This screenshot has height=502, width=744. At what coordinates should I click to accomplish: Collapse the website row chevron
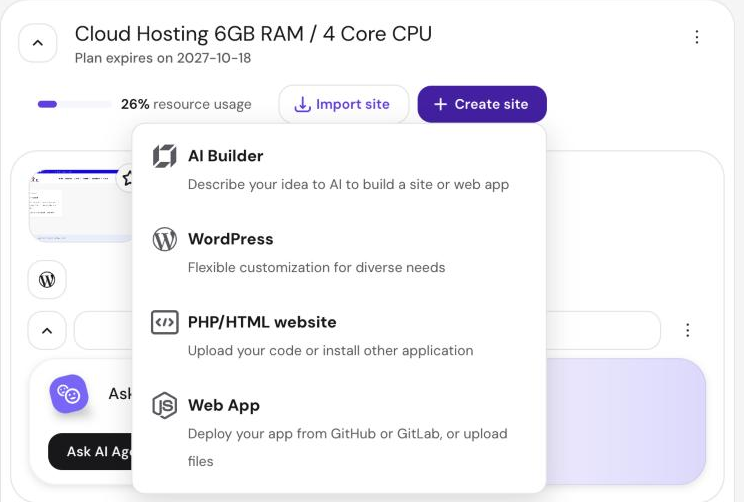point(47,331)
